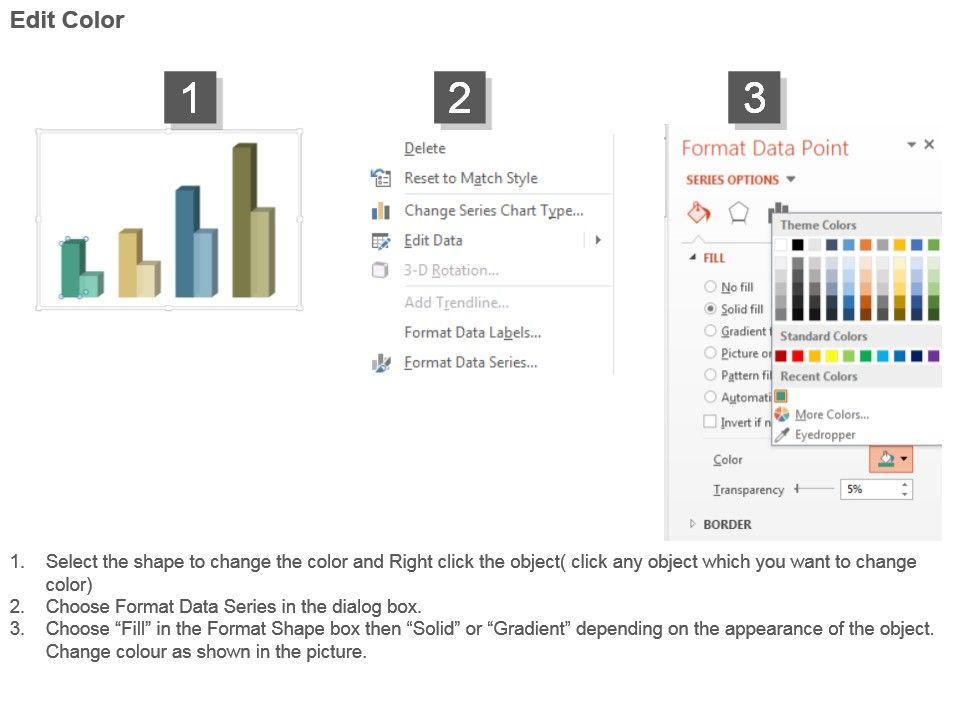Screen dimensions: 960x720
Task: Click the Edit Data table icon
Action: pos(381,240)
